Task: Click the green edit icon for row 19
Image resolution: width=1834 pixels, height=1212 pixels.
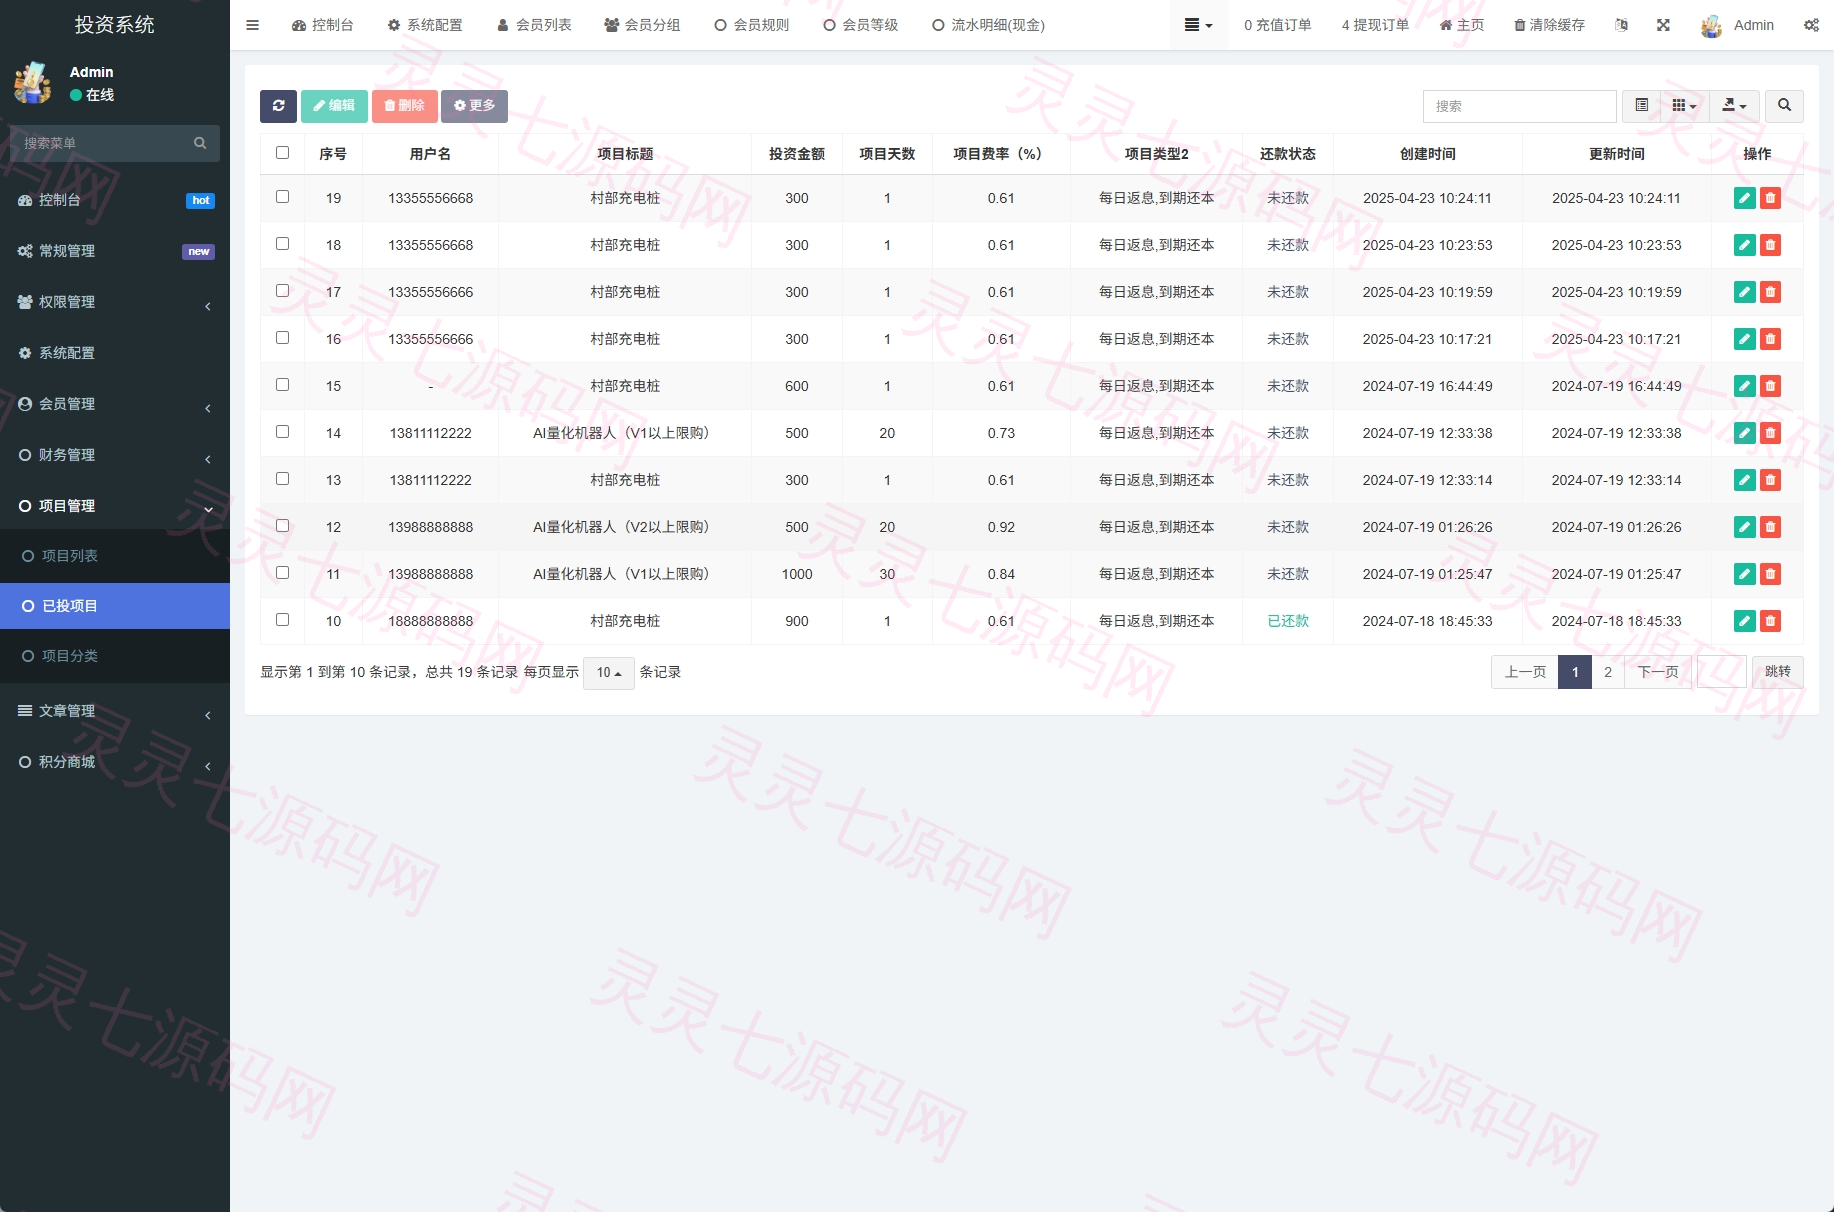Action: [x=1744, y=198]
